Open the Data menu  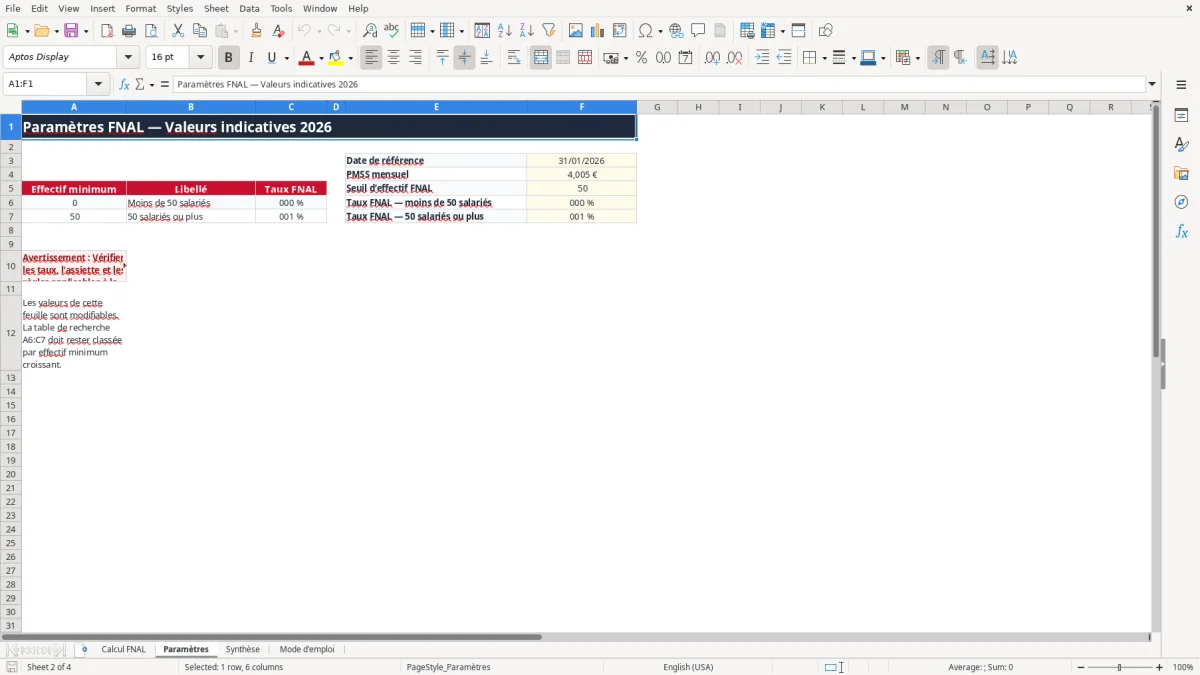click(249, 8)
